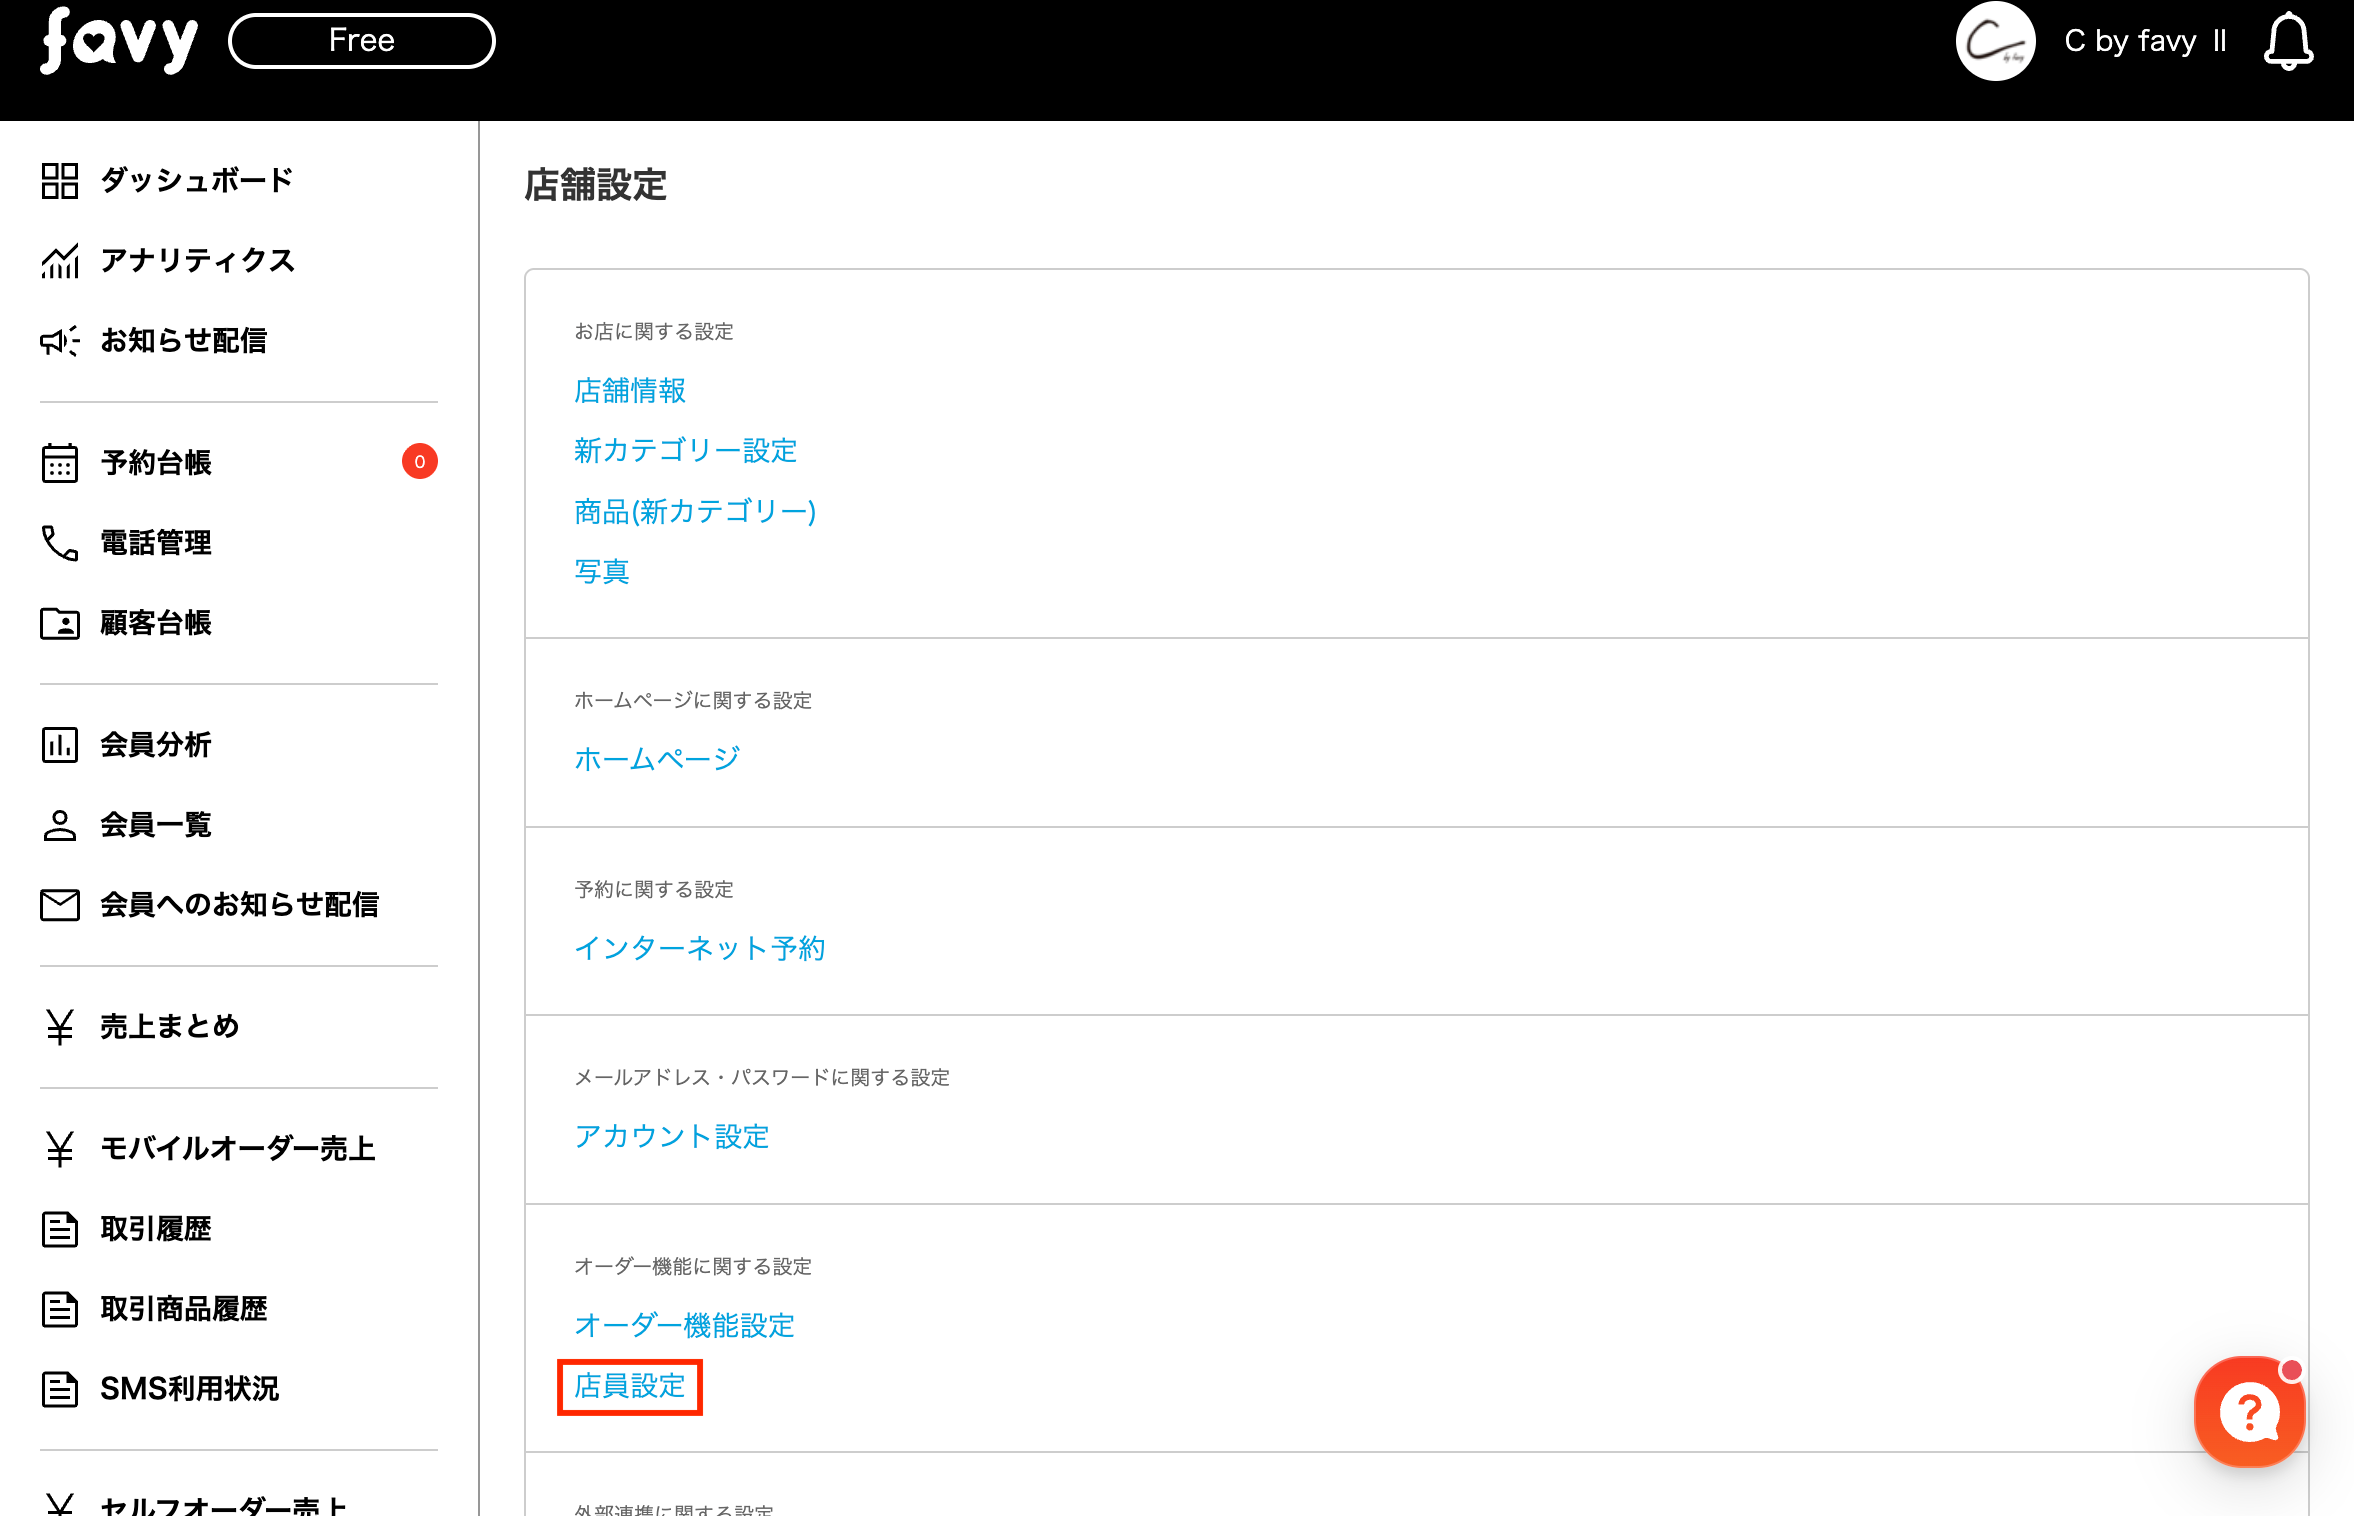Click the phone icon for 電話管理
This screenshot has height=1516, width=2354.
(x=60, y=543)
